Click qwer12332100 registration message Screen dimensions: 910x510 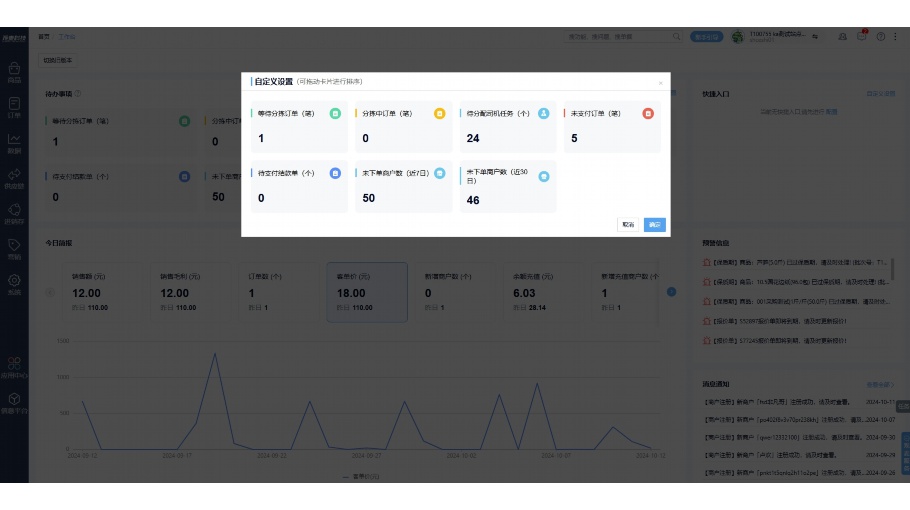(x=799, y=437)
